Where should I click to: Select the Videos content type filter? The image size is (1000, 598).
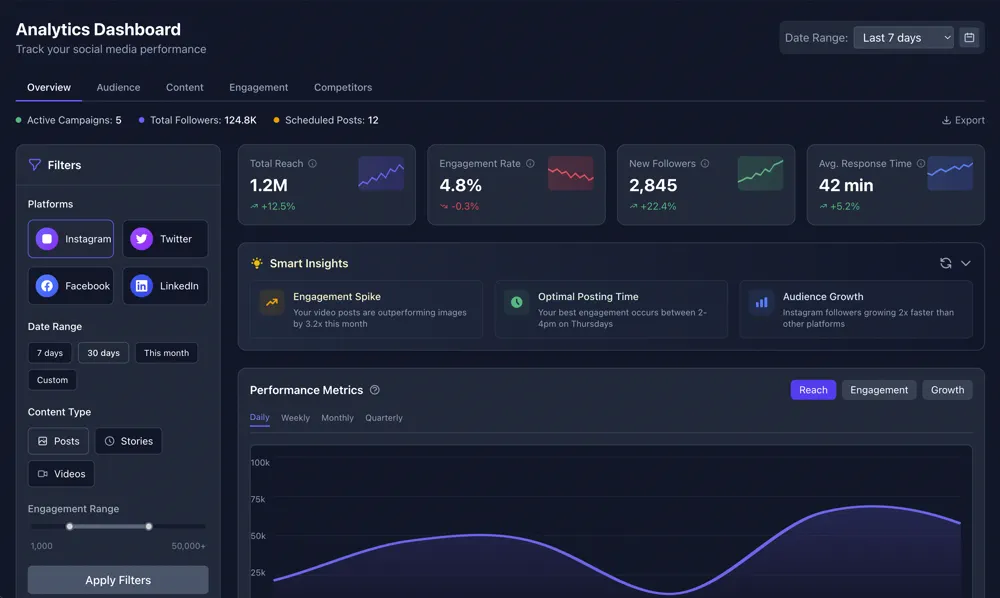61,474
